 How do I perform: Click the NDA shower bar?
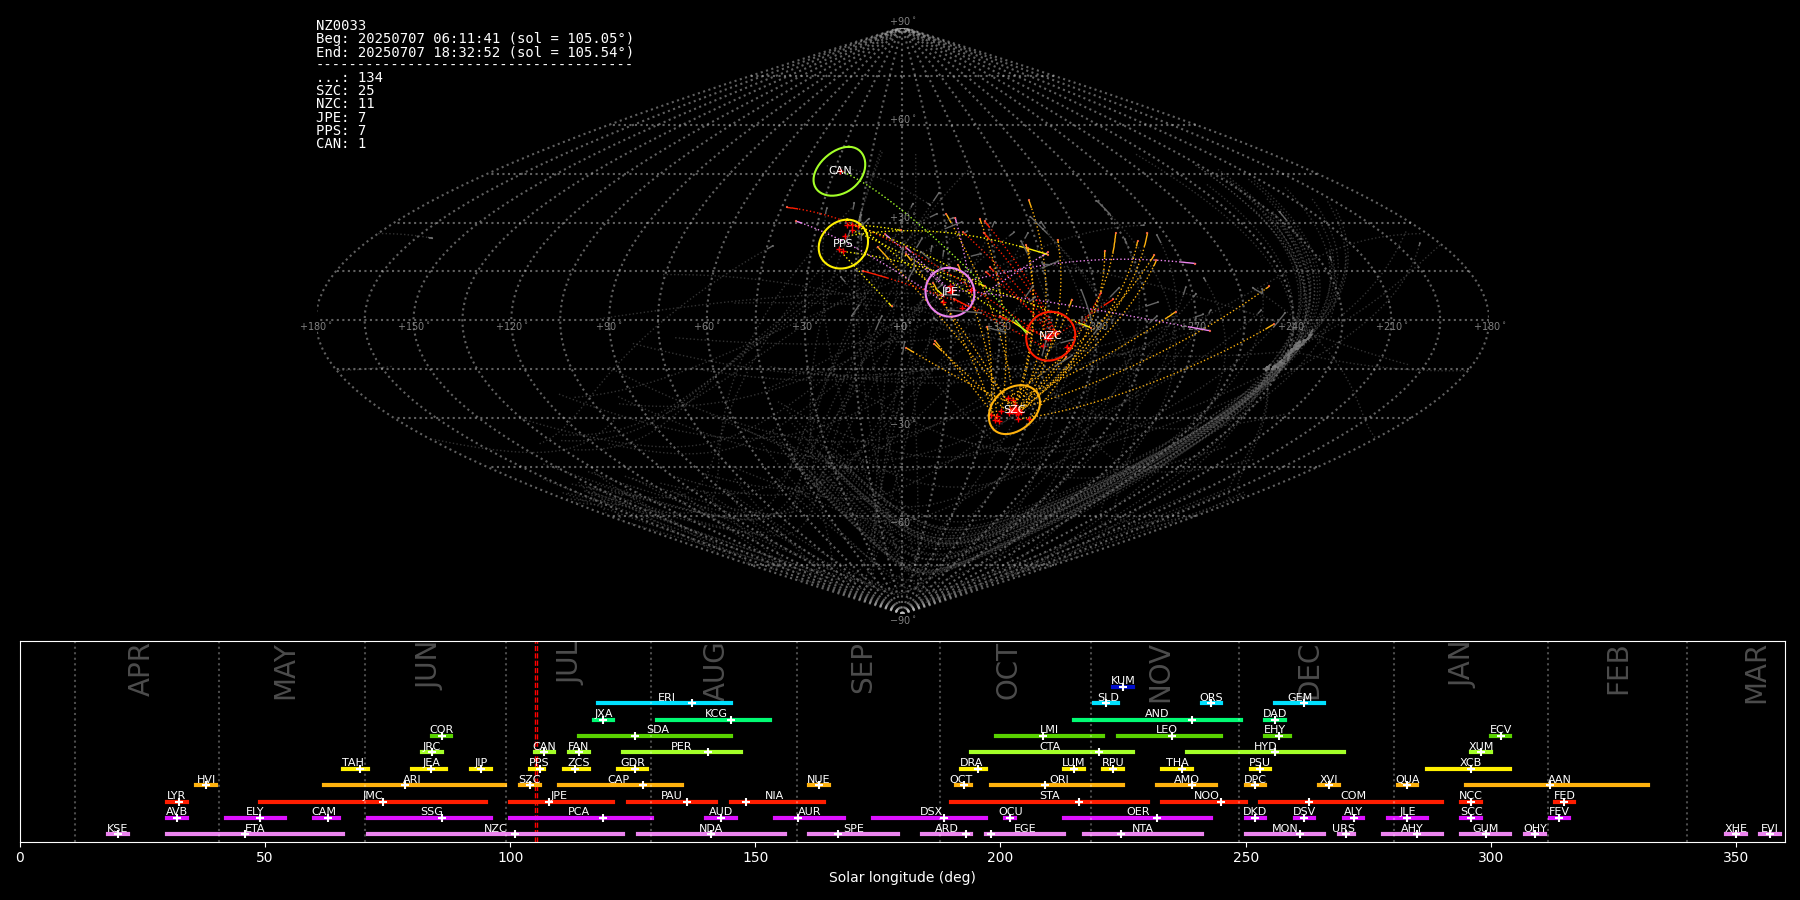pos(711,834)
